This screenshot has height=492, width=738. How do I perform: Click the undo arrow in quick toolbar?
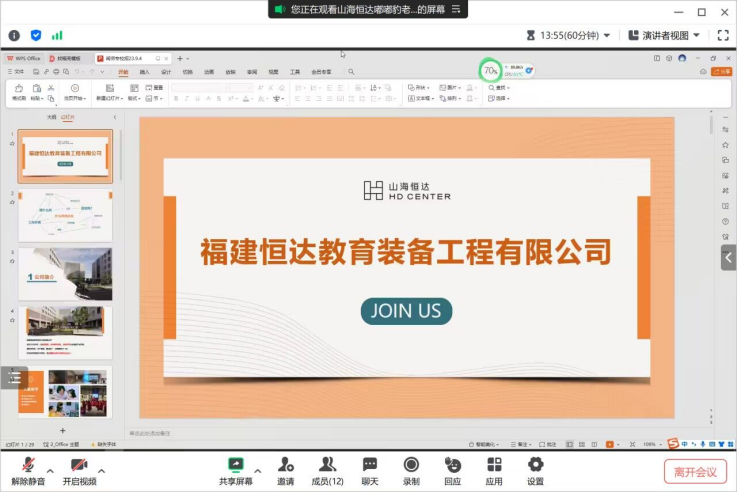tap(77, 72)
